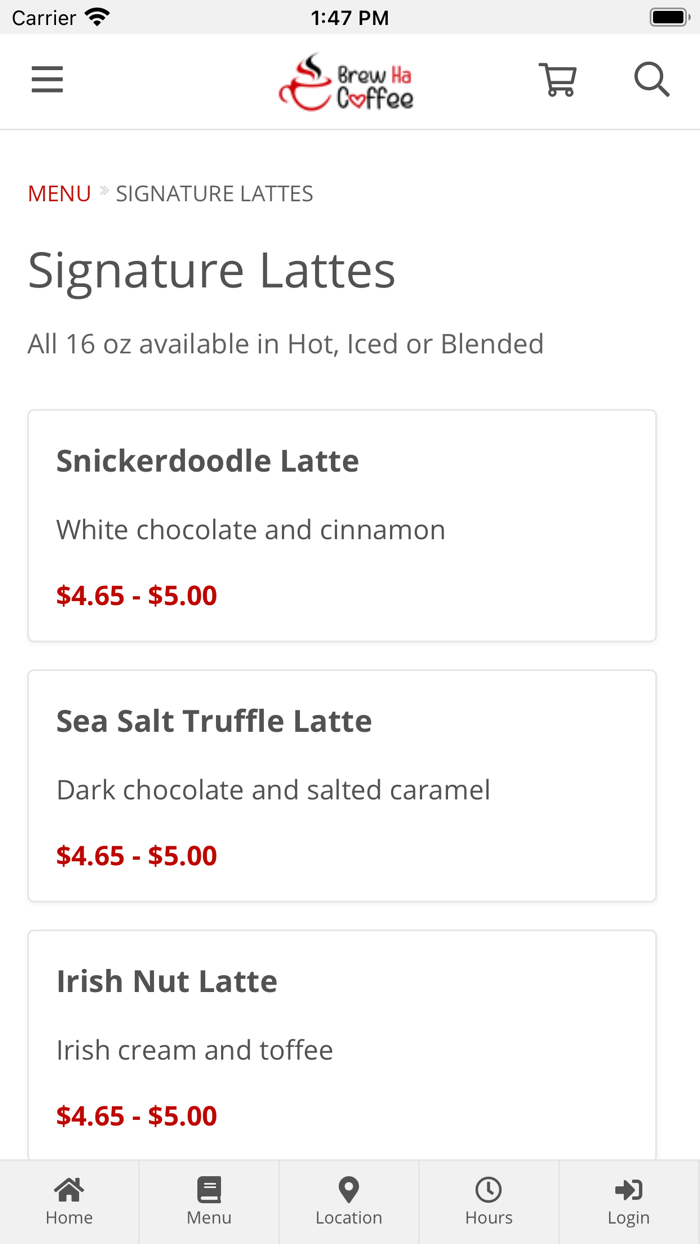Screen dimensions: 700x1244
Task: Tap the search magnifier icon
Action: pyautogui.click(x=651, y=79)
